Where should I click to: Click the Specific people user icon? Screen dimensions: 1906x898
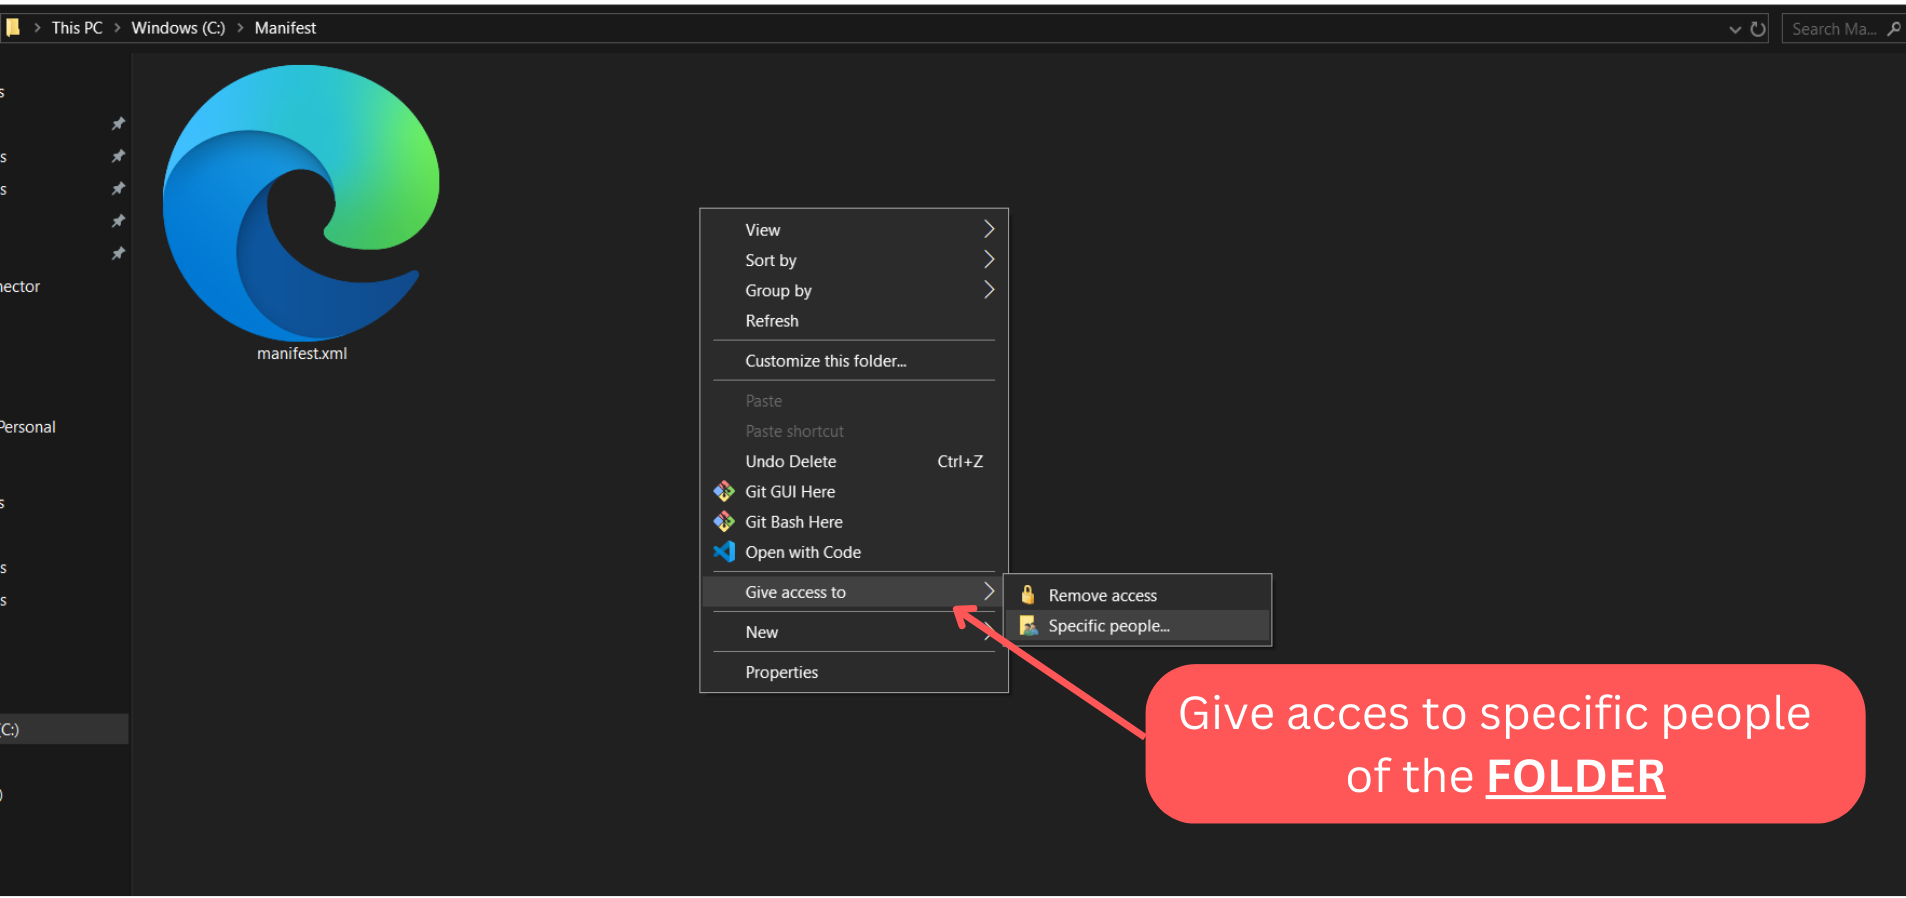tap(1028, 626)
